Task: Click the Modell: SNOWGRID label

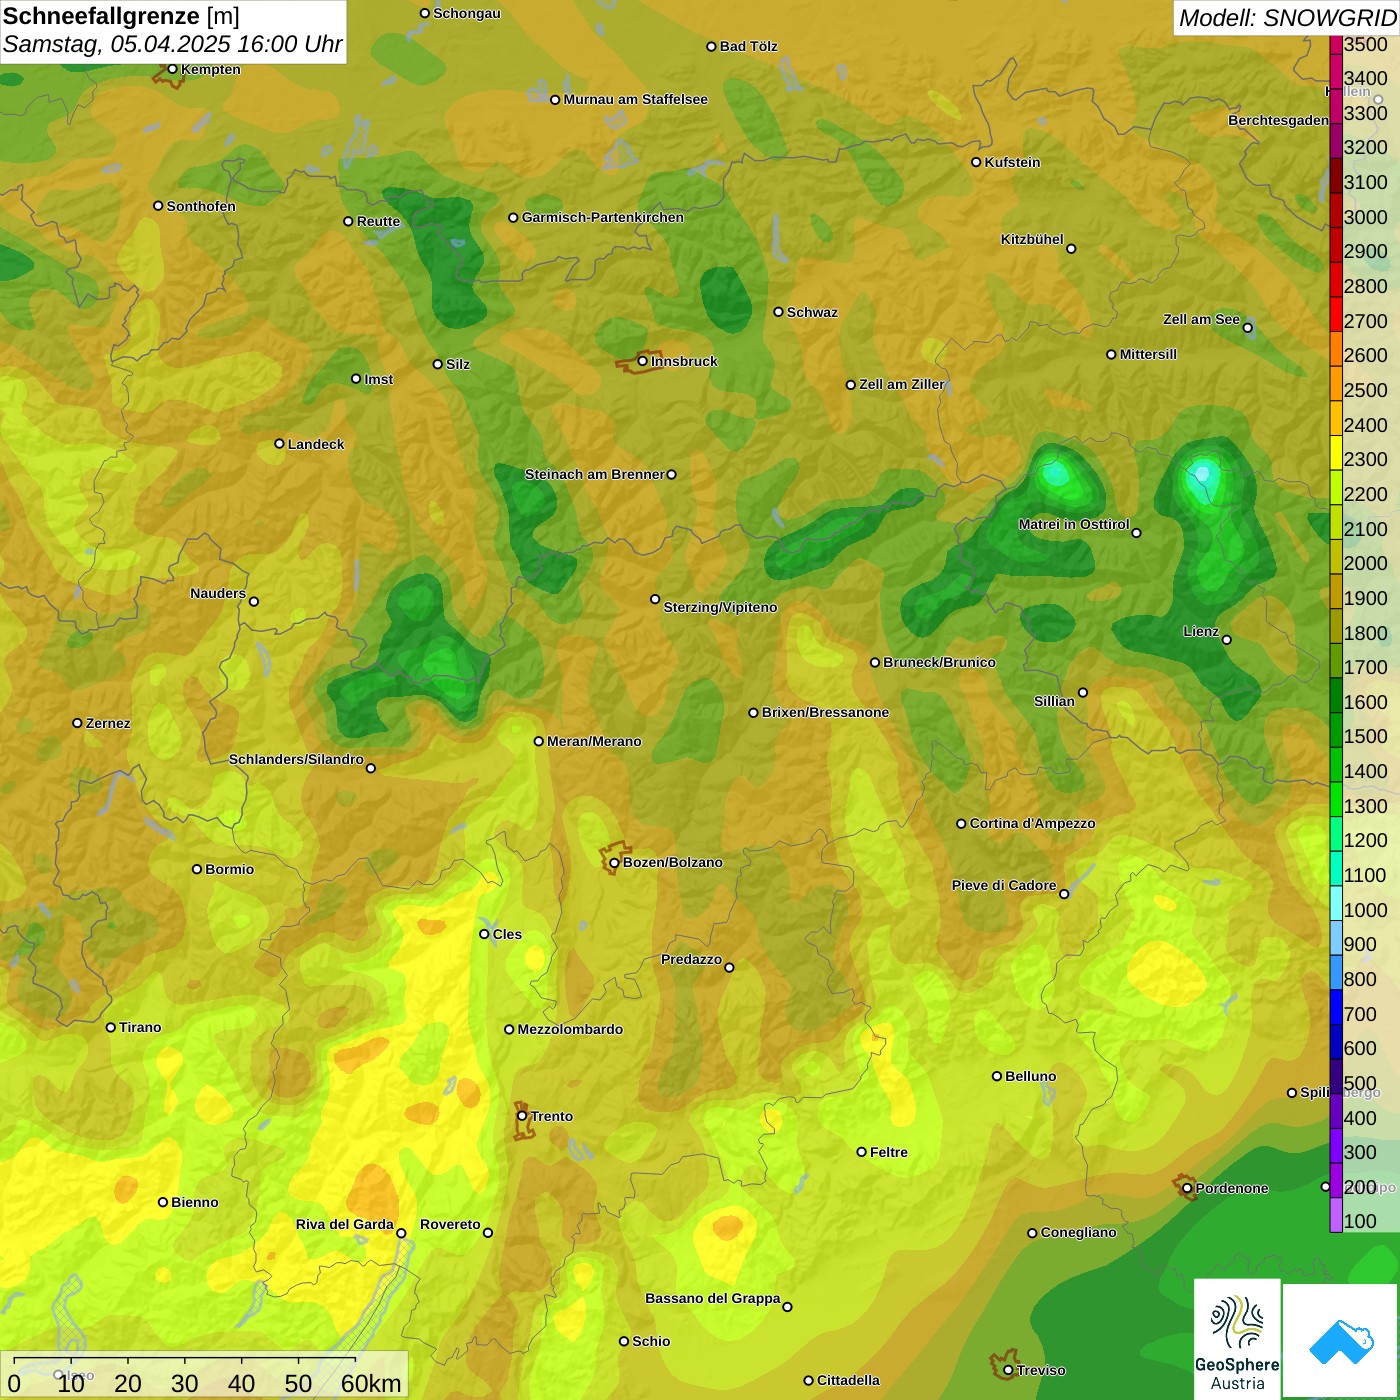Action: (1287, 18)
